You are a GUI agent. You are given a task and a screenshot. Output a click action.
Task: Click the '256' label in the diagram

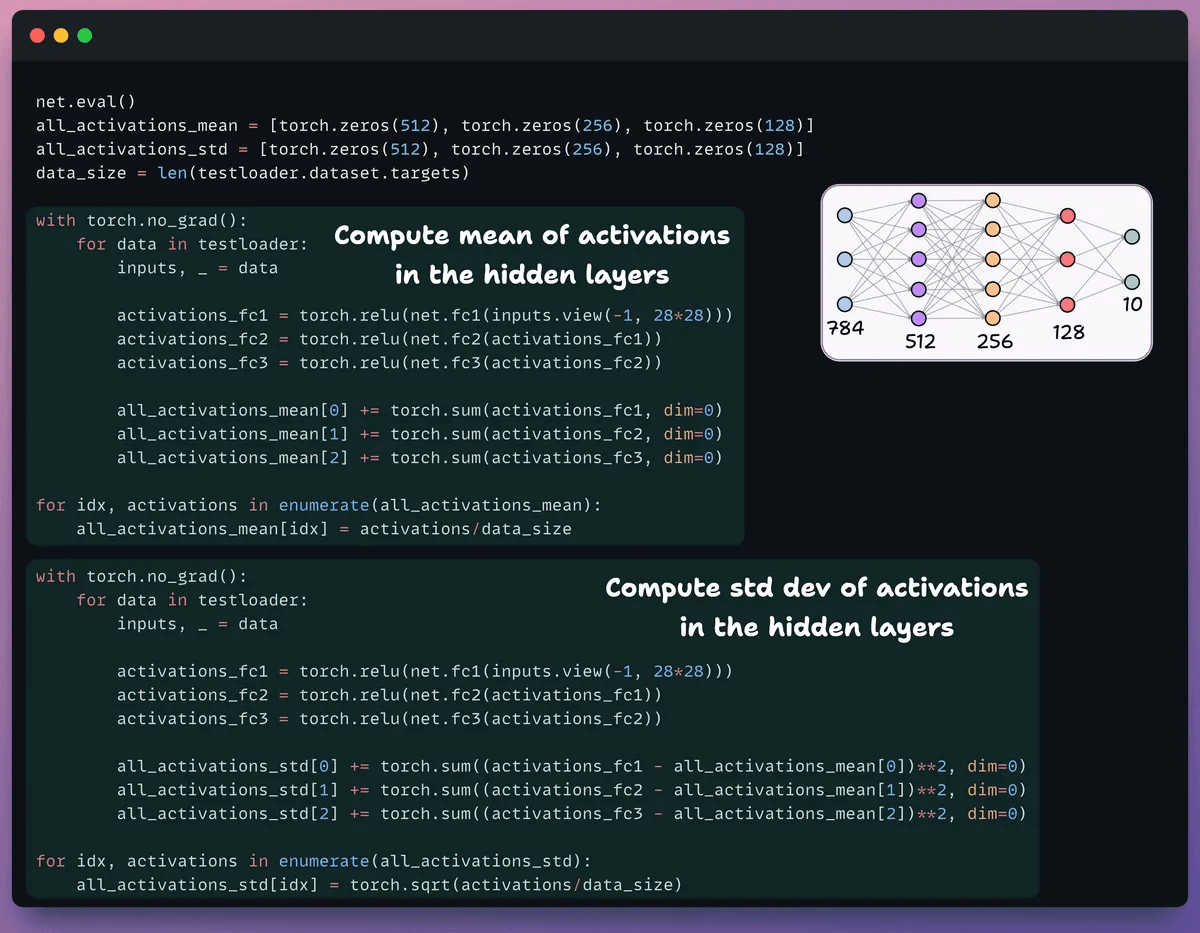(x=995, y=341)
